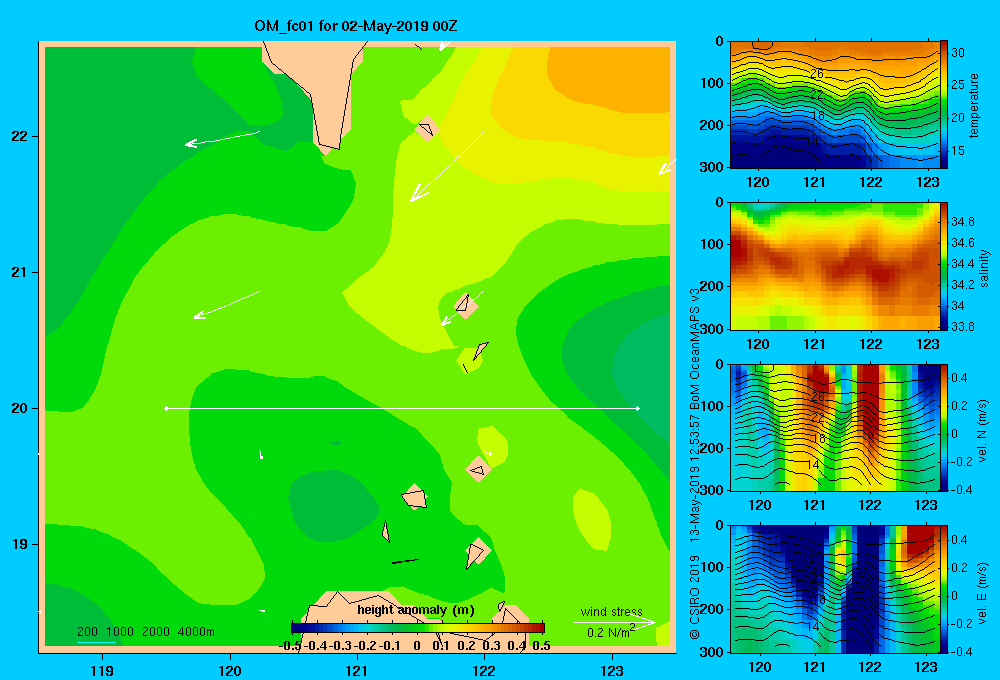Click the '300' depth label on salinity plot
1000x680 pixels.
pyautogui.click(x=713, y=329)
